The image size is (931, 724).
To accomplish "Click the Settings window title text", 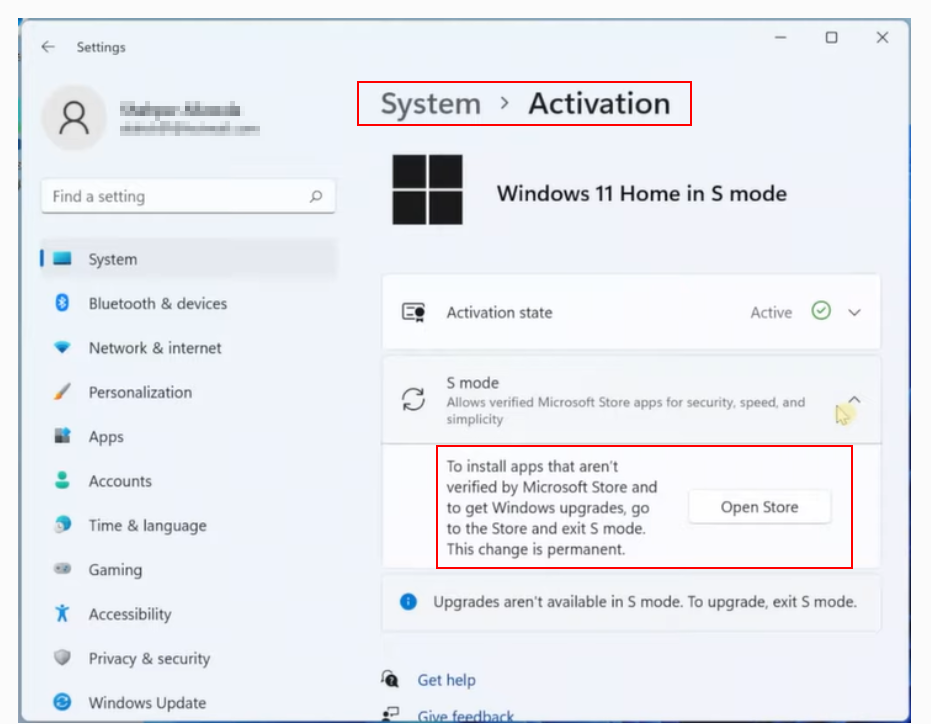I will [x=101, y=47].
